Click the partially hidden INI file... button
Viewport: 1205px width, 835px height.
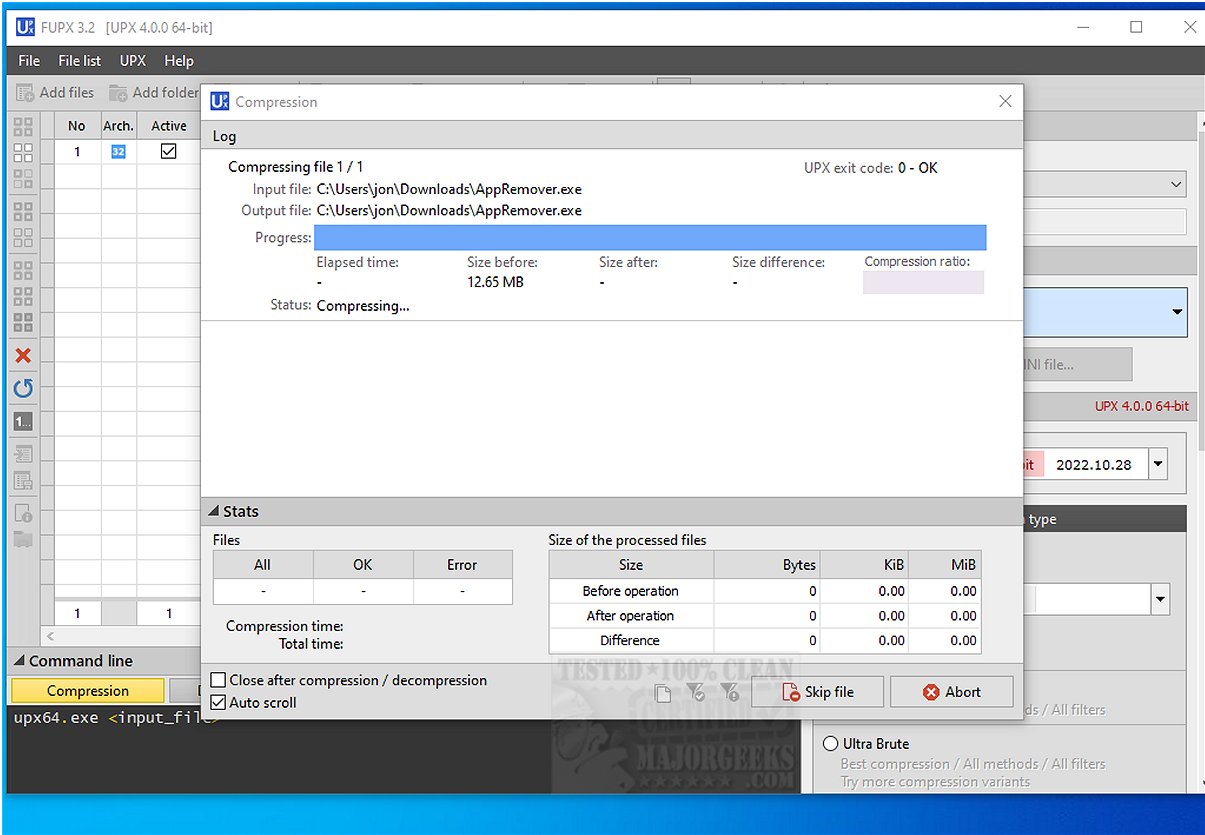[x=1077, y=365]
